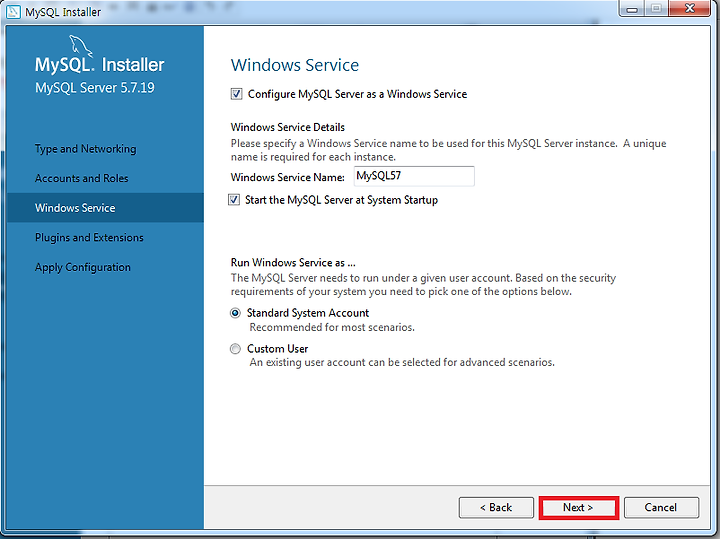Click the Windows Service Details label
720x539 pixels.
point(287,127)
